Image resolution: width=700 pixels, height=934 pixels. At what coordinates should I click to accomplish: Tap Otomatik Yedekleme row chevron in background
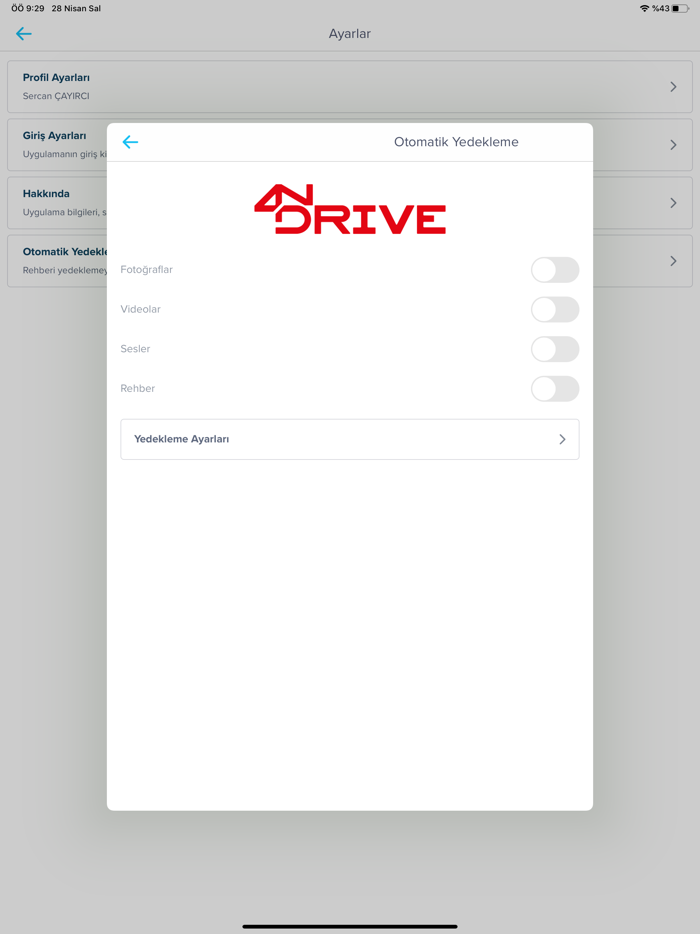673,261
